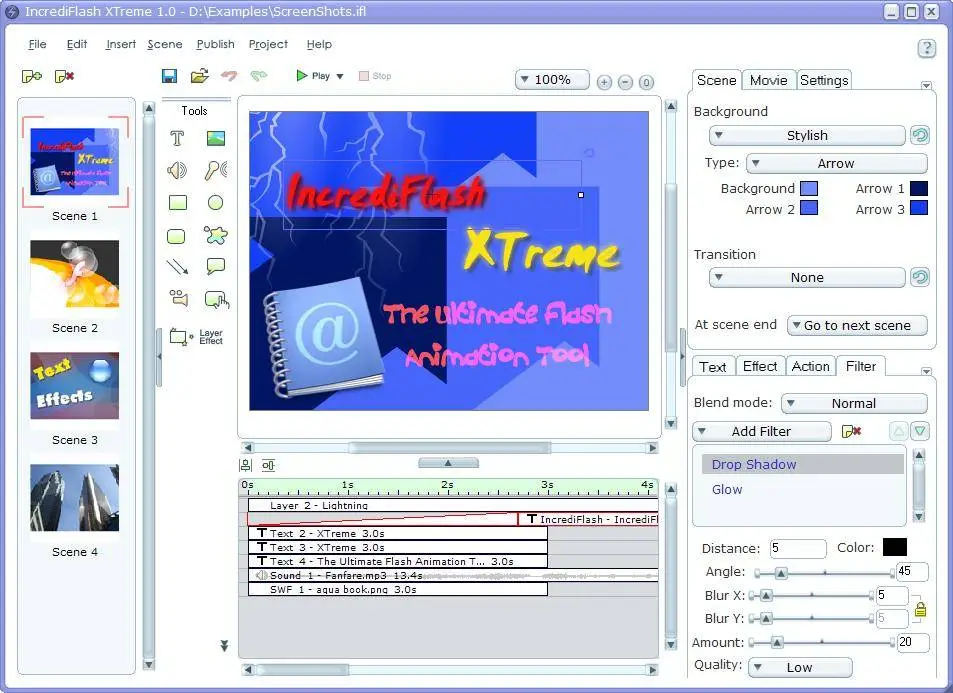Move the filter up in the list
The height and width of the screenshot is (693, 953).
(898, 431)
